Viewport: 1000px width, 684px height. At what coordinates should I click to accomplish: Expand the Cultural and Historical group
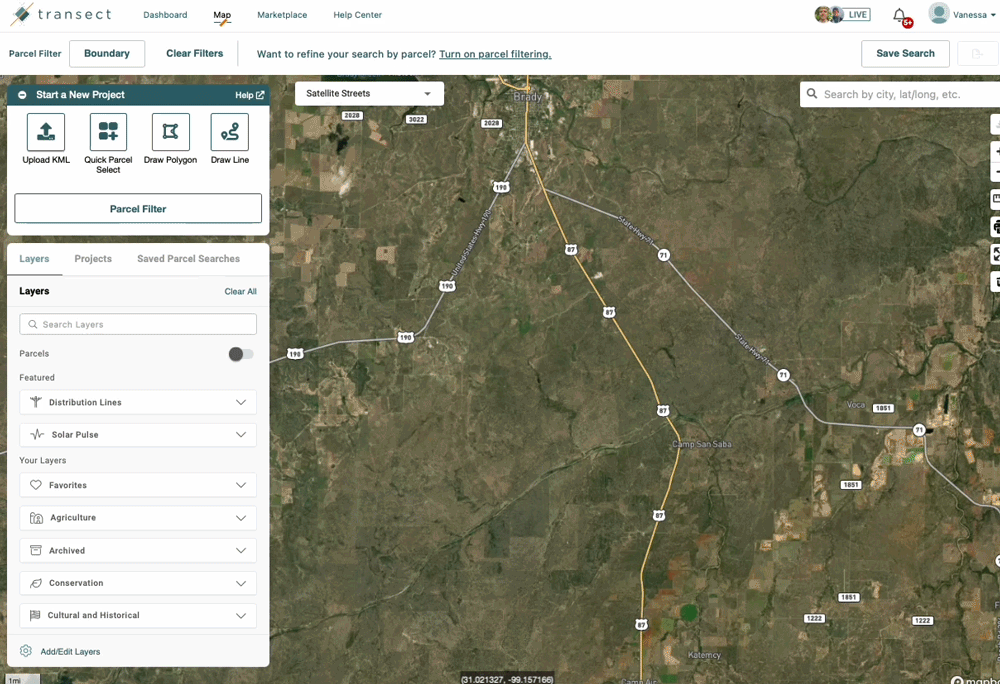(240, 615)
